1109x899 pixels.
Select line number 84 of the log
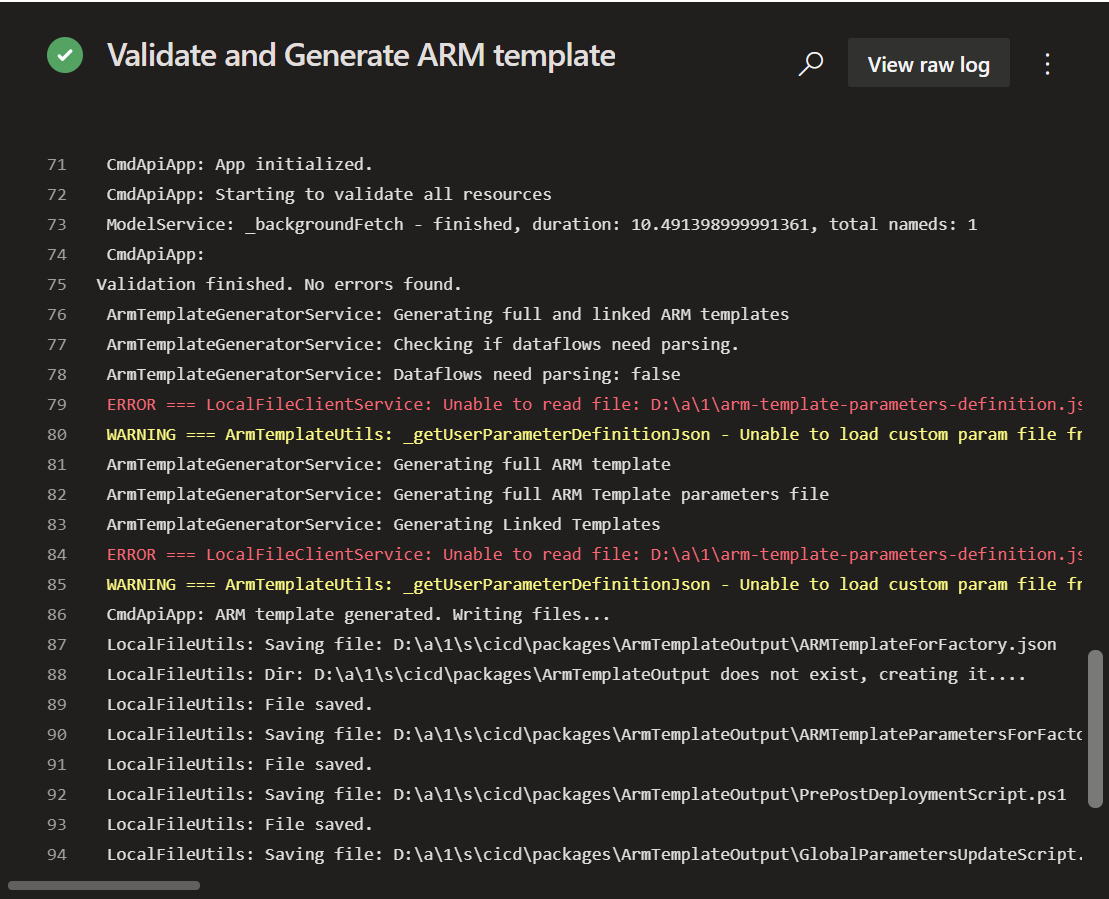click(x=56, y=554)
